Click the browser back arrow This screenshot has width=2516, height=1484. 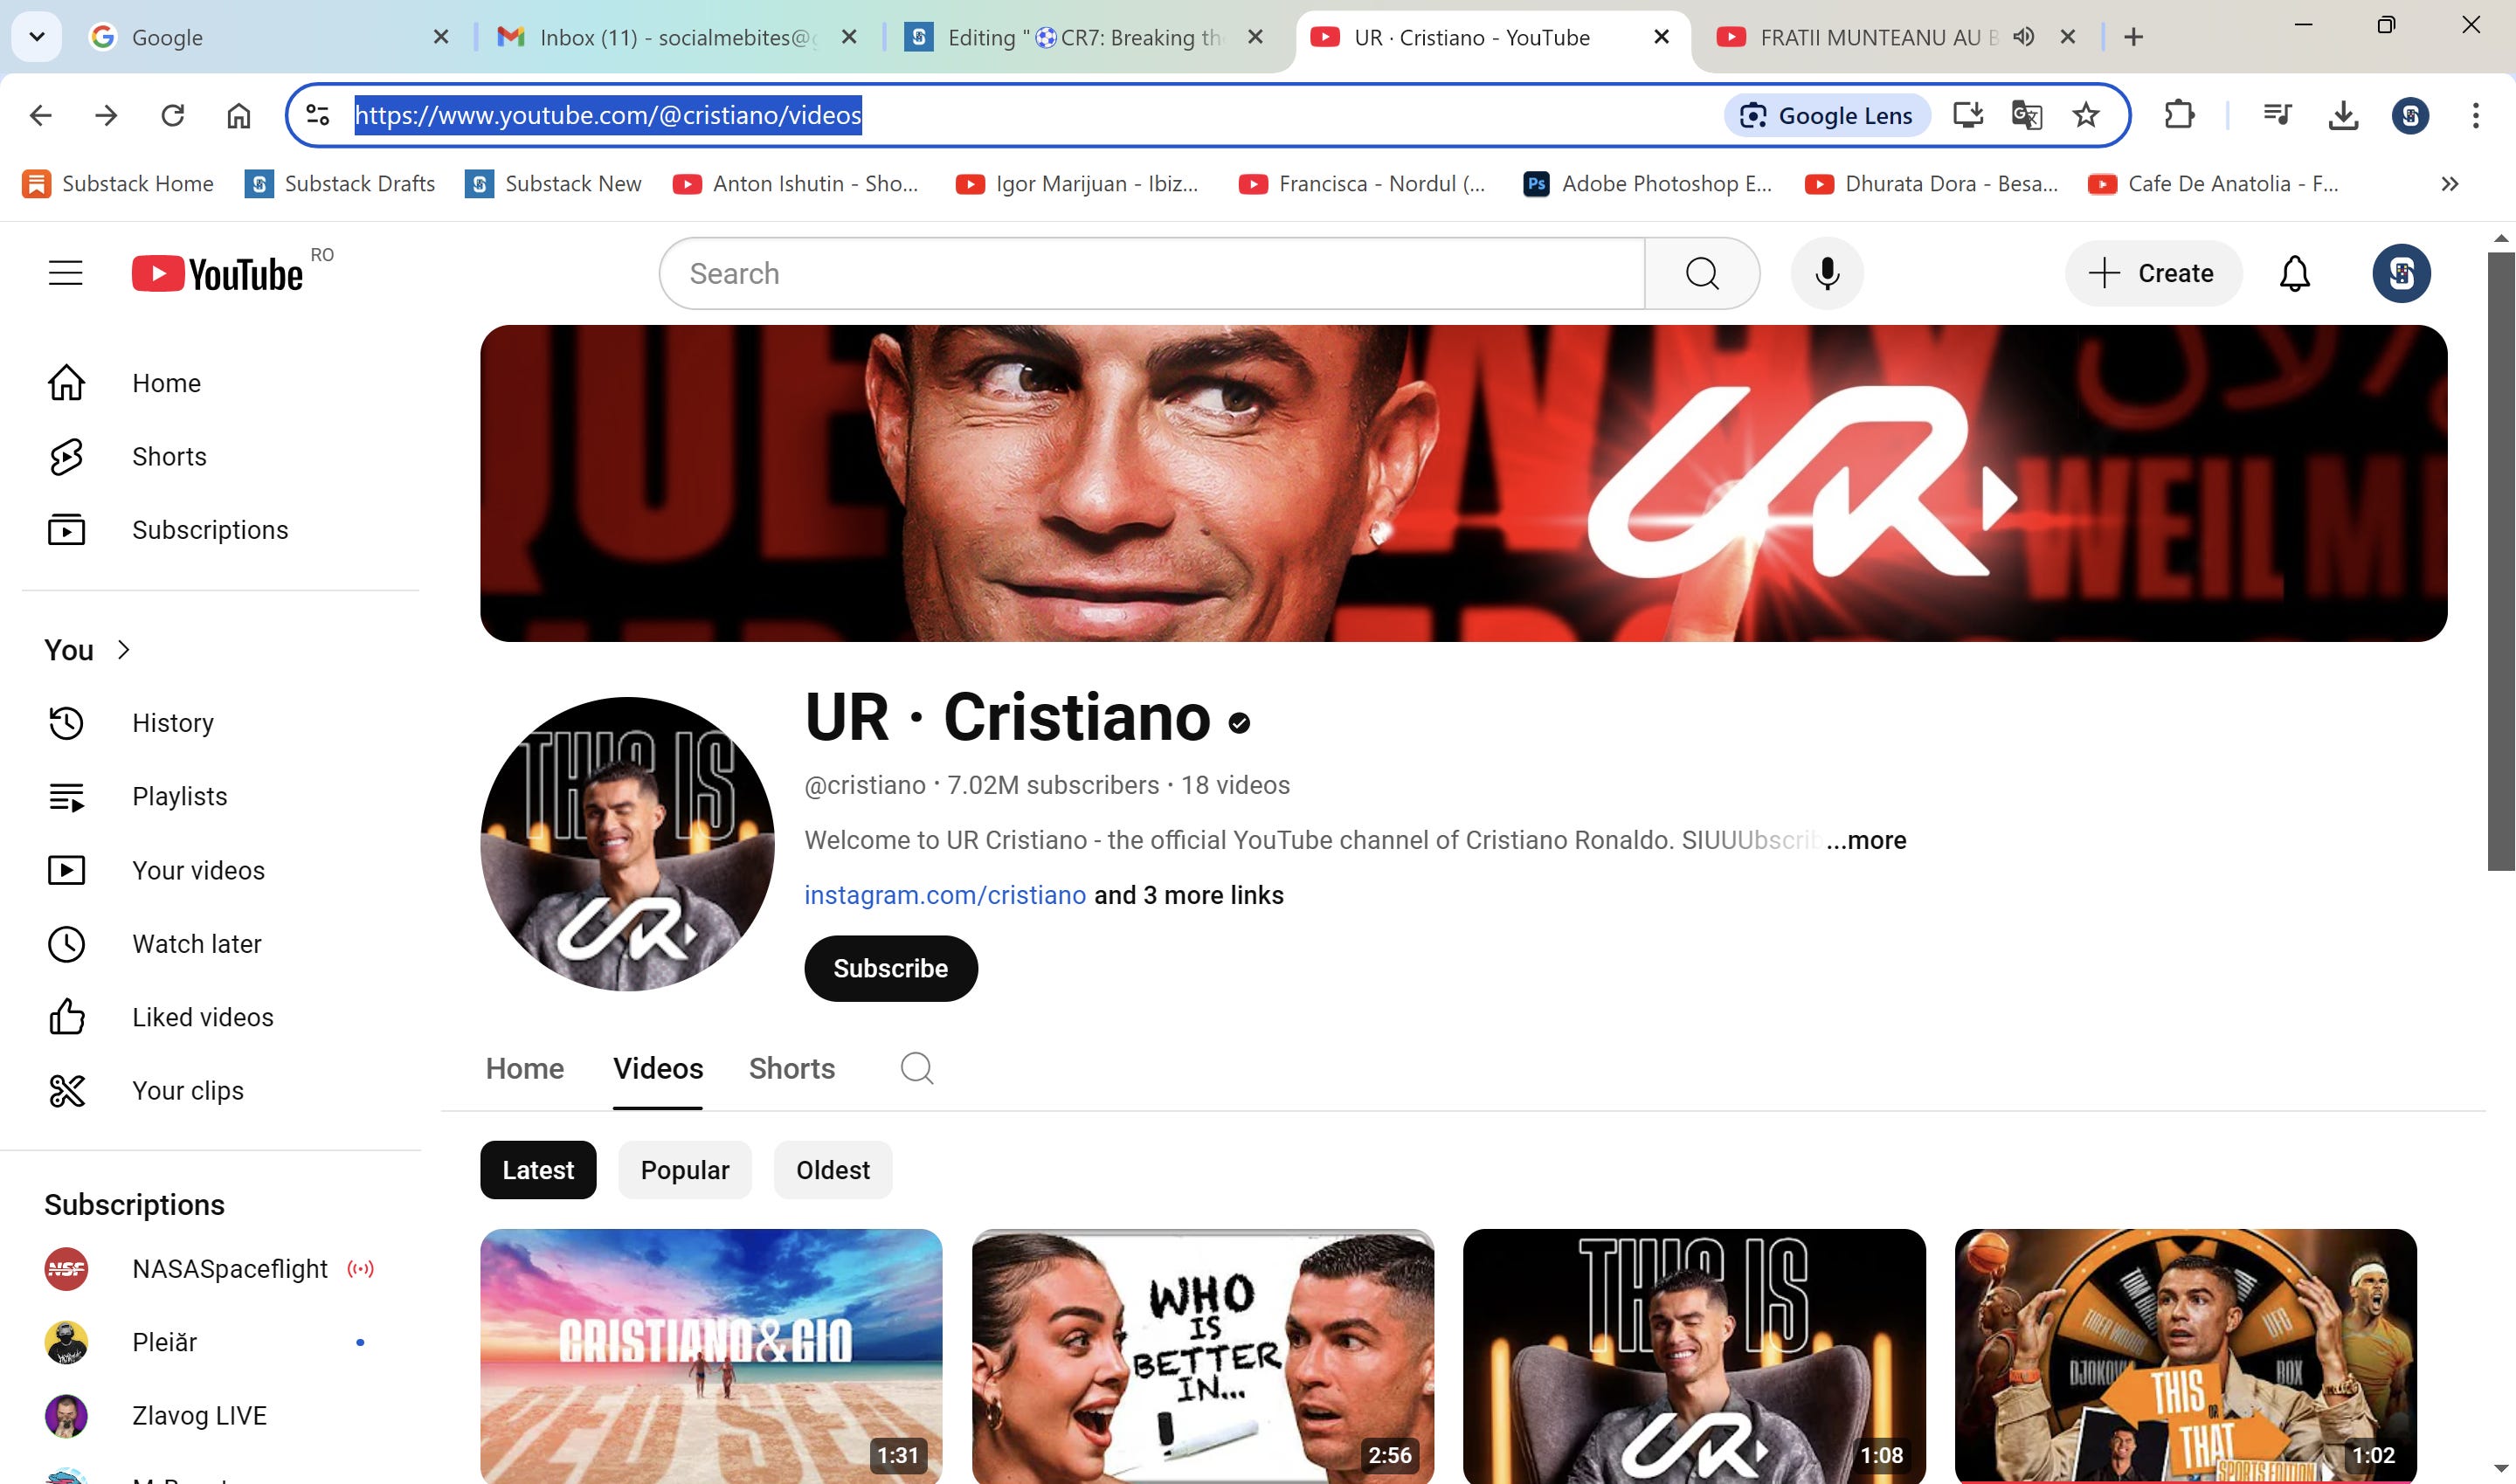[41, 115]
